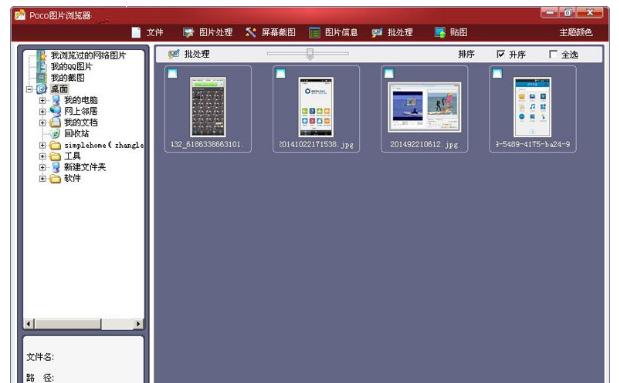Image resolution: width=619 pixels, height=383 pixels.
Task: Expand the 工具 folder node
Action: pos(42,156)
